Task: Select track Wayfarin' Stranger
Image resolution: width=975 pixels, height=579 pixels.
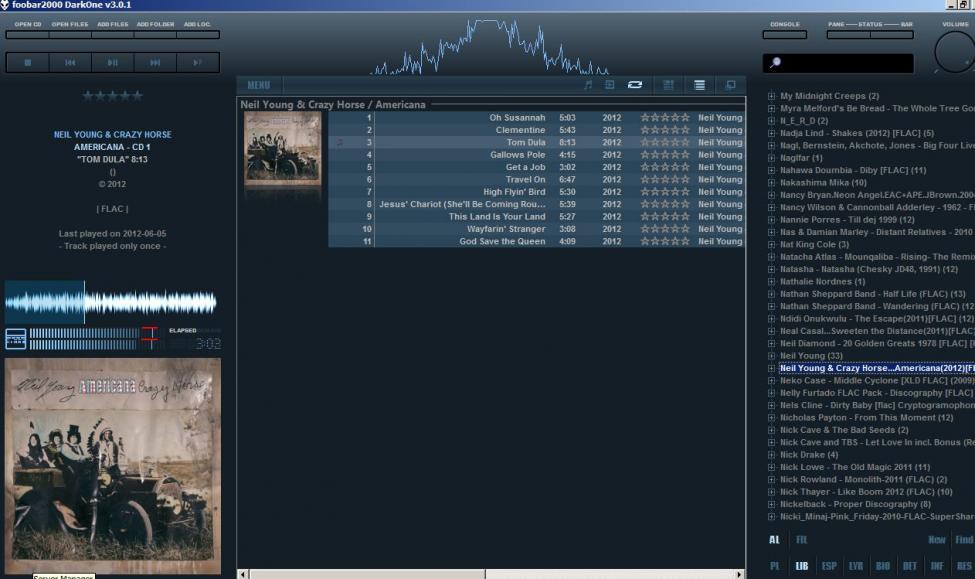Action: (x=536, y=229)
